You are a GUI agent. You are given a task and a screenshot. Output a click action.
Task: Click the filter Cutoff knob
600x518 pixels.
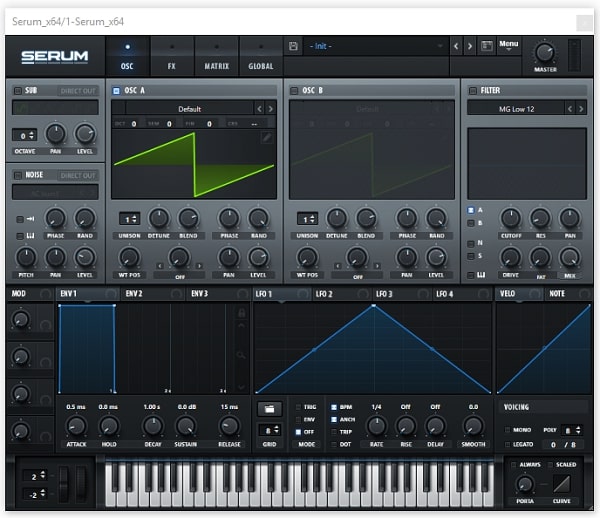[x=511, y=218]
